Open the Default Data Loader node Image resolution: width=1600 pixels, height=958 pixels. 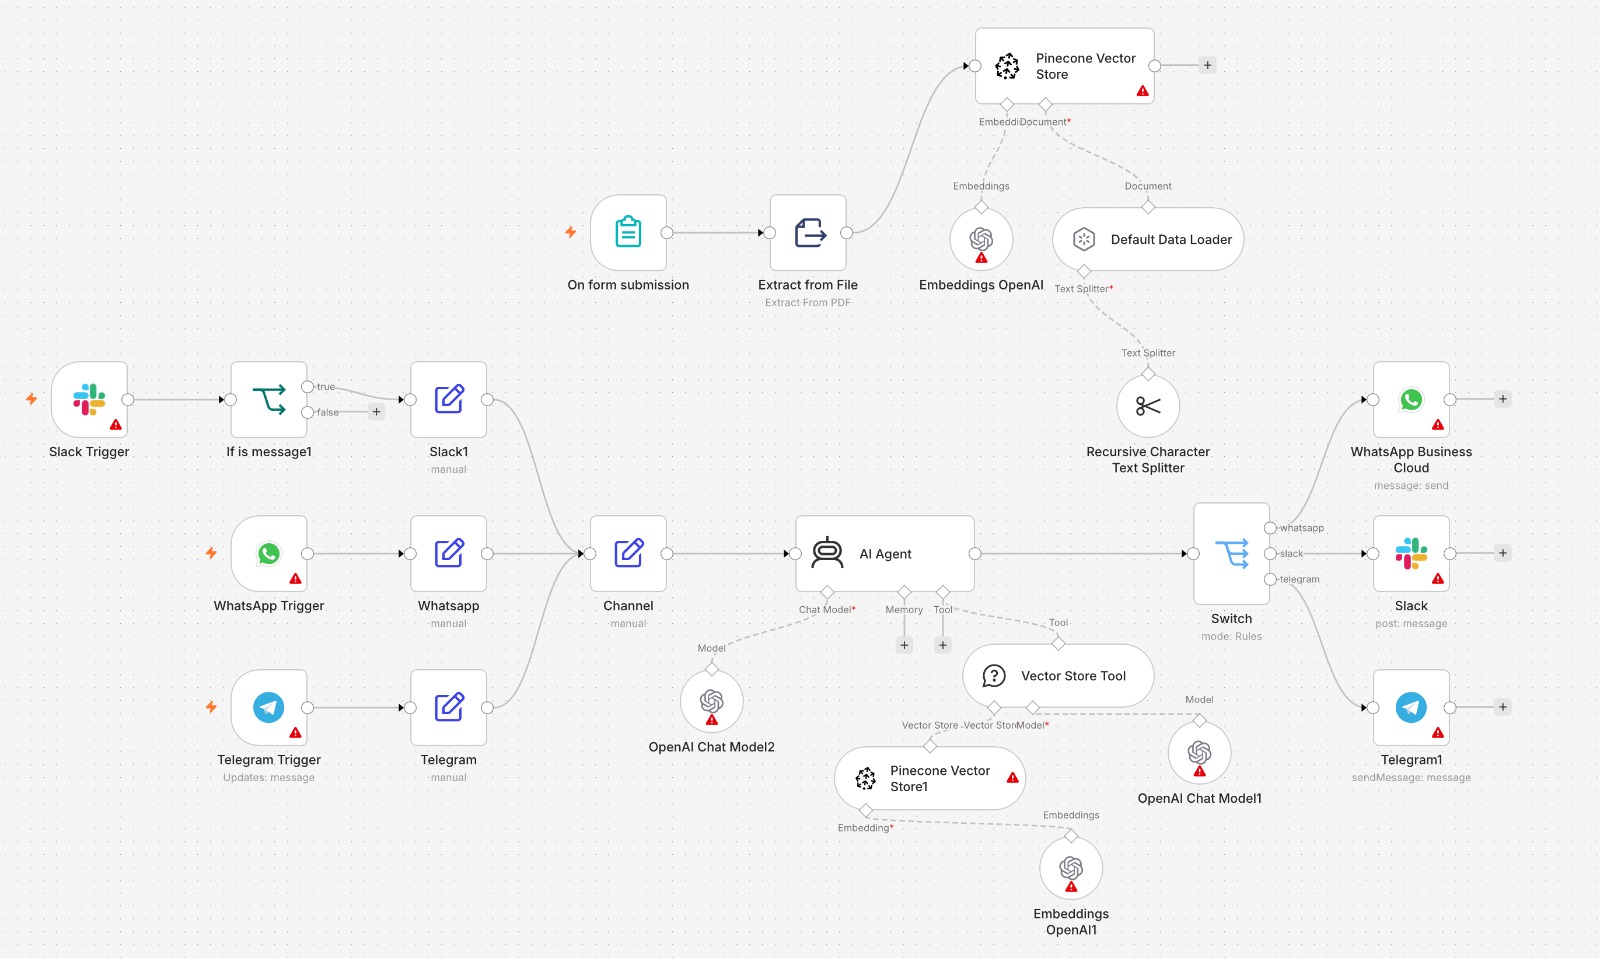tap(1148, 239)
